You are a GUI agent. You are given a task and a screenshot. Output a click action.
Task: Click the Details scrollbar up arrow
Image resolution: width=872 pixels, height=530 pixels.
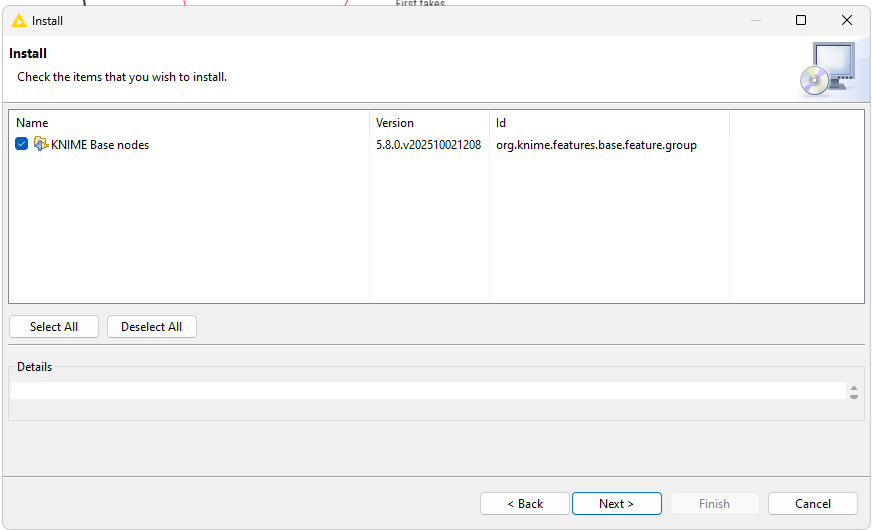854,387
